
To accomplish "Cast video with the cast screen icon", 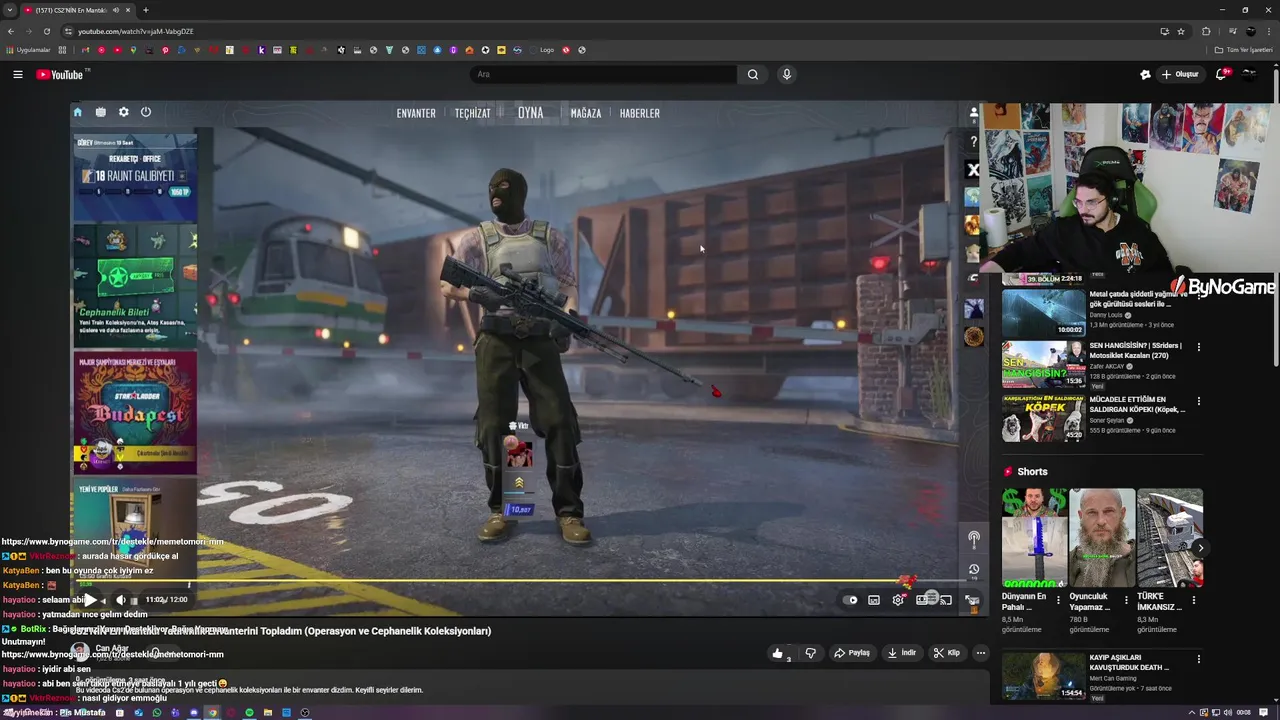I will (x=946, y=600).
